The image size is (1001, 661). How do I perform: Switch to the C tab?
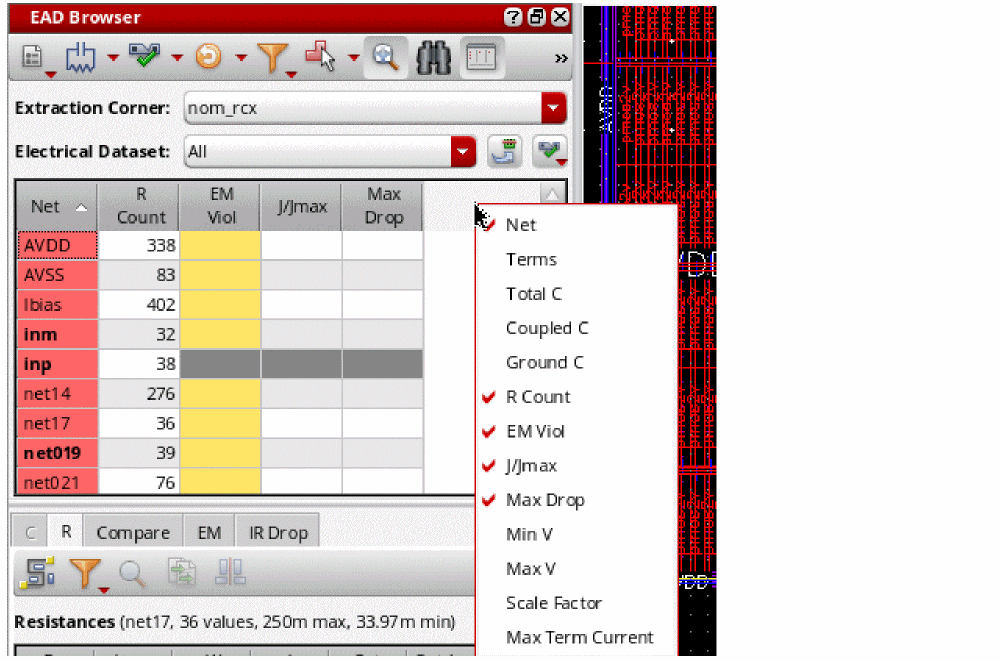click(x=30, y=532)
